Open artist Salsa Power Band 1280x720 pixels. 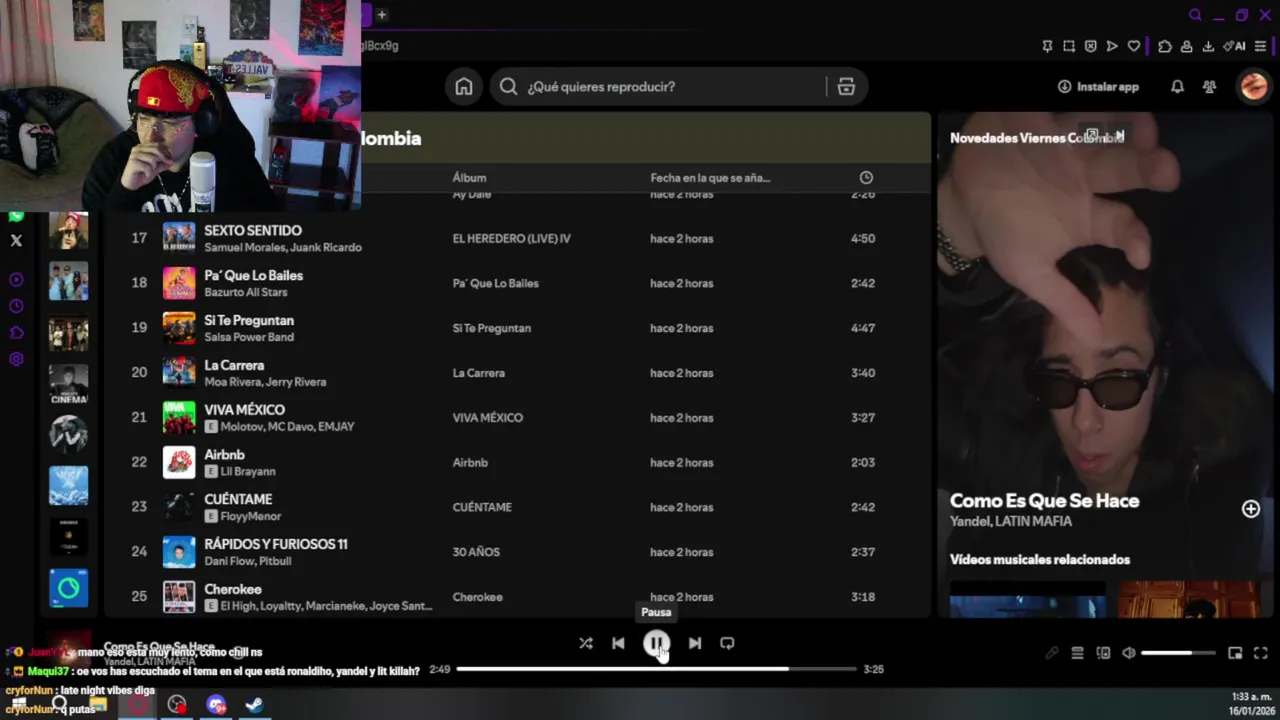point(249,337)
